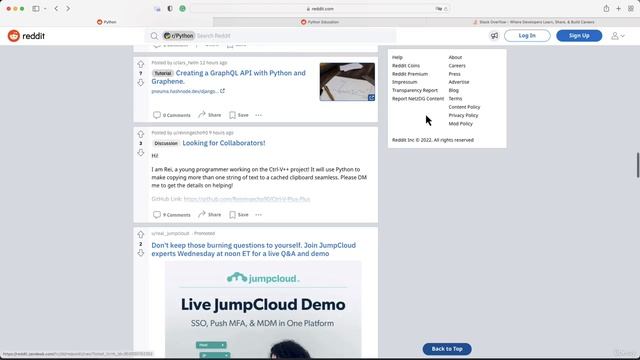Downvote the JumpCloud promoted post
The height and width of the screenshot is (360, 640).
tap(140, 253)
